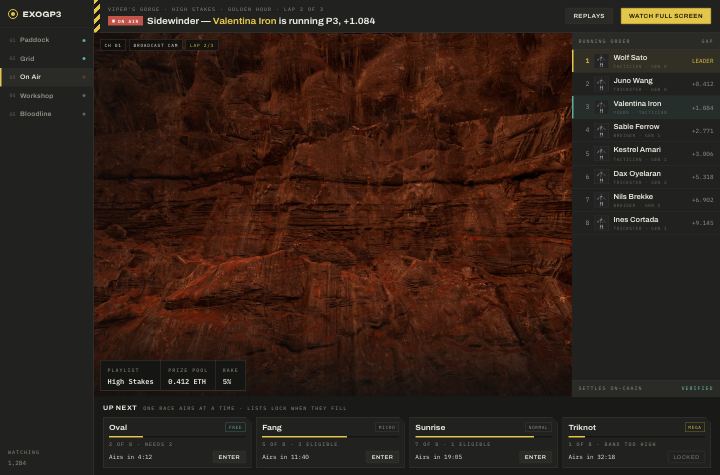This screenshot has width=720, height=475.
Task: Click Juno Wang's exosuit avatar icon
Action: pos(601,84)
